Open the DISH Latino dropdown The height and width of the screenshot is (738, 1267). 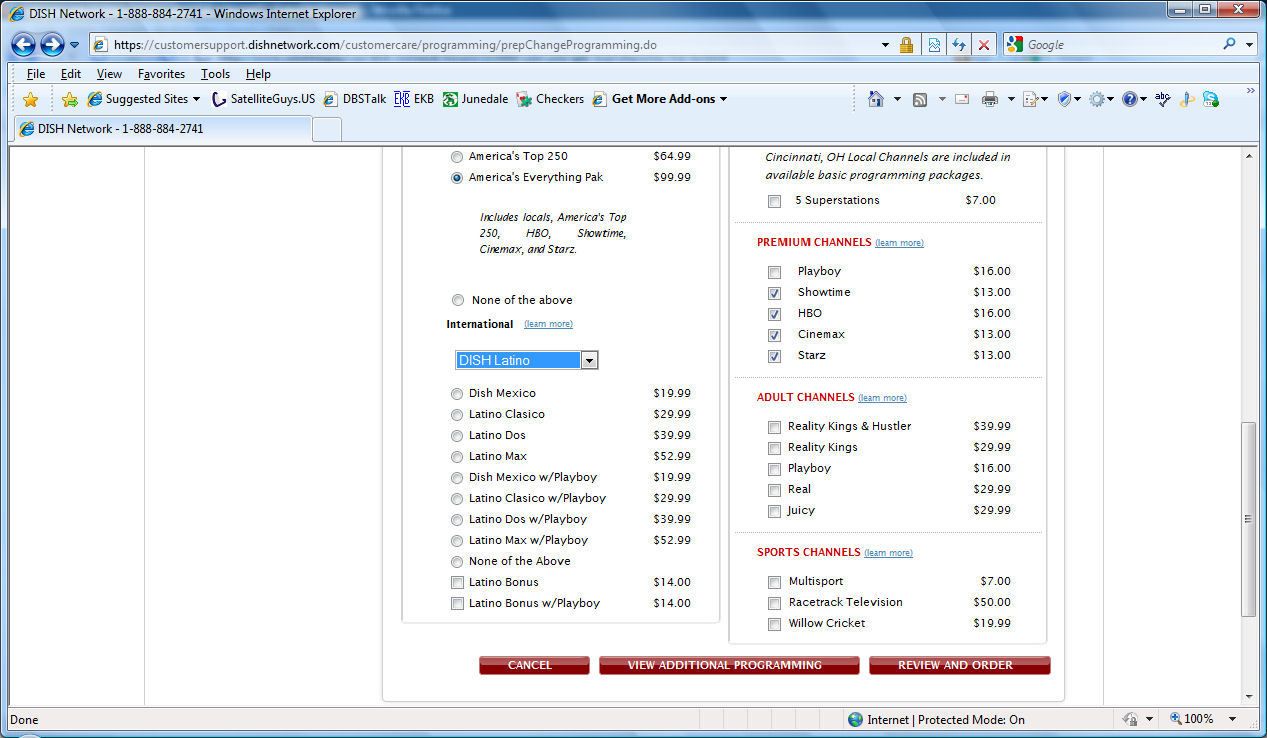526,360
